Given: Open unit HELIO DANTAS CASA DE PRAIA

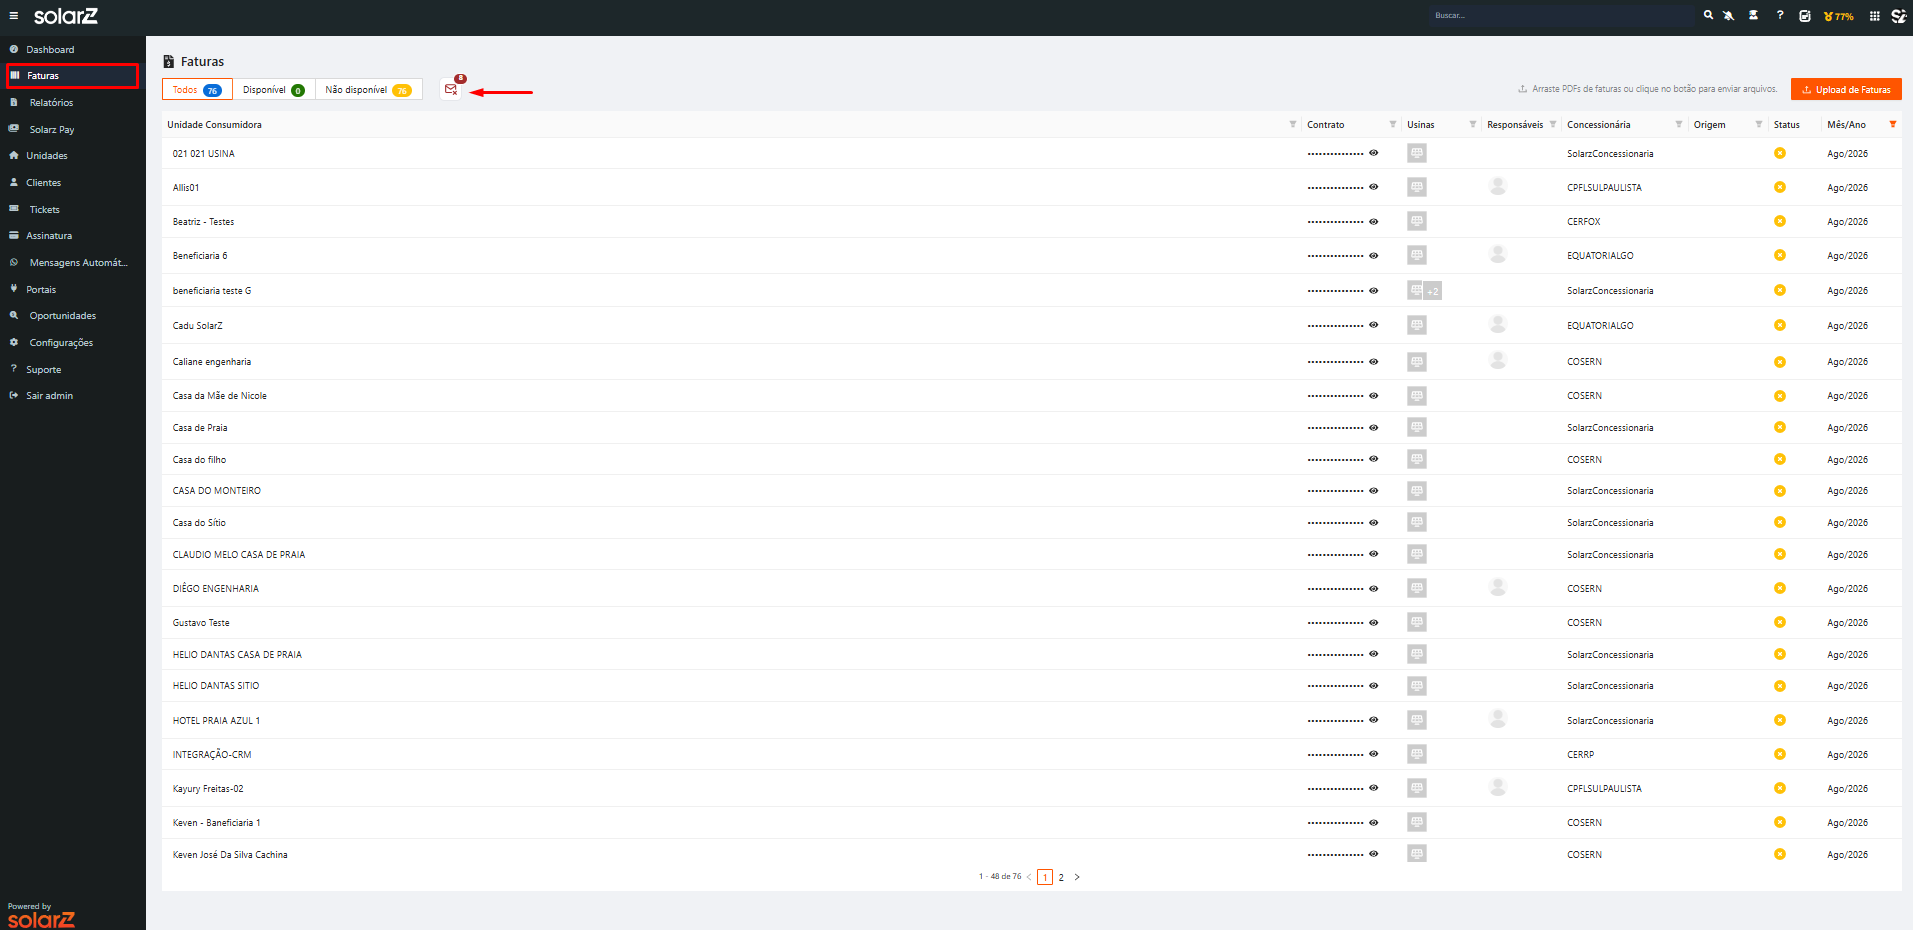Looking at the screenshot, I should click(237, 654).
